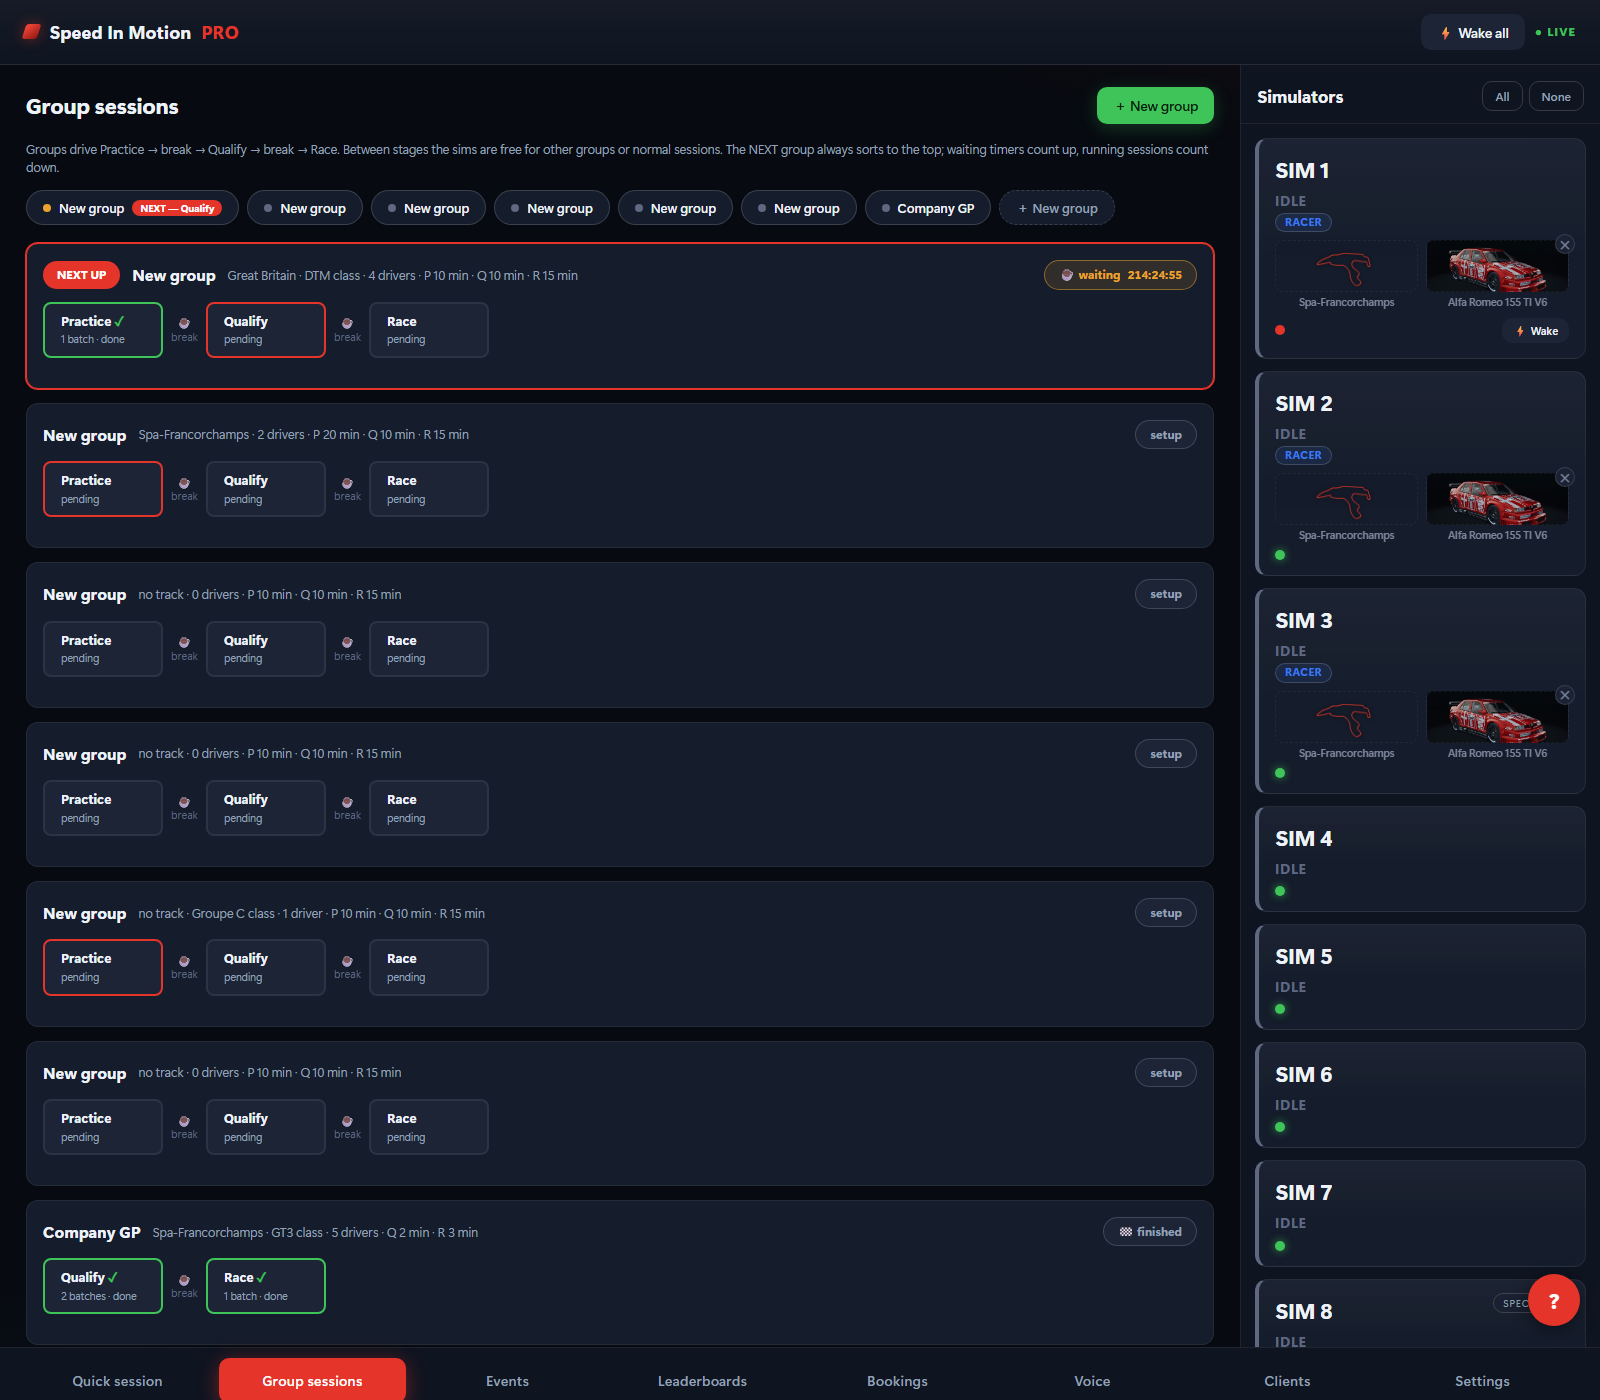Select Race stage in Company GP group
This screenshot has height=1400, width=1600.
click(266, 1286)
